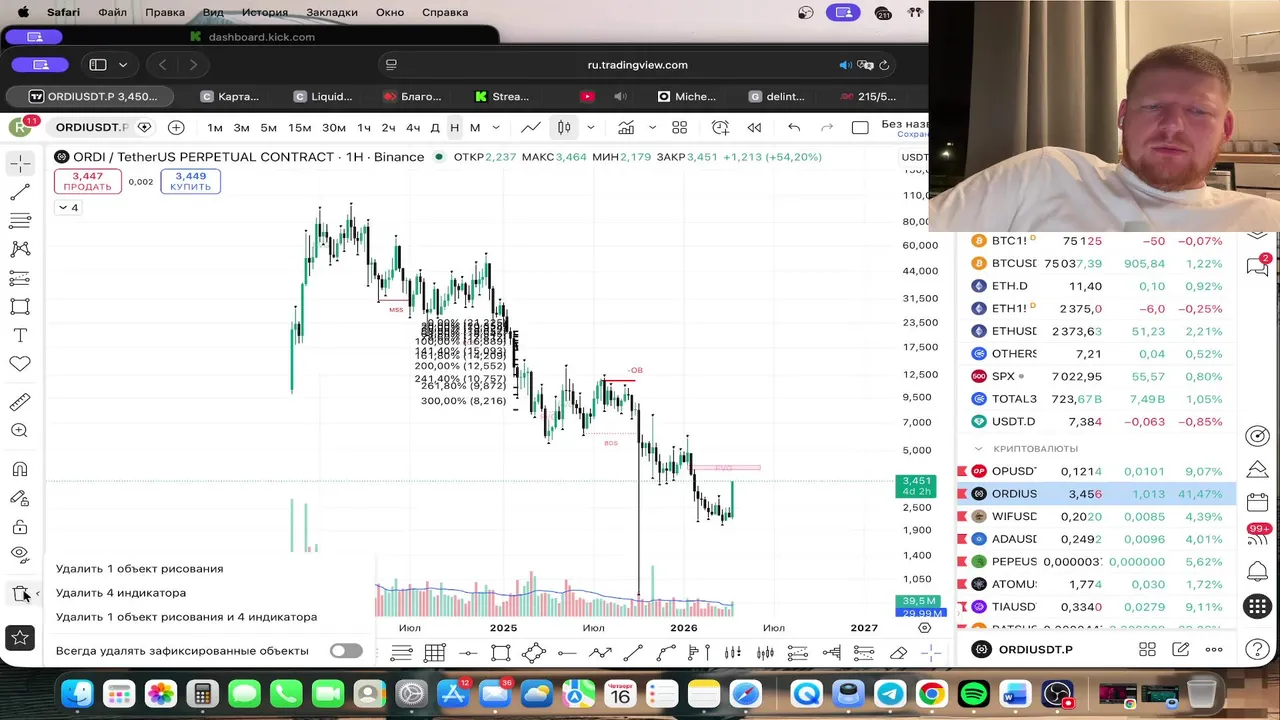Click the КУПИТЬ 3,449 button
The image size is (1280, 720).
190,181
